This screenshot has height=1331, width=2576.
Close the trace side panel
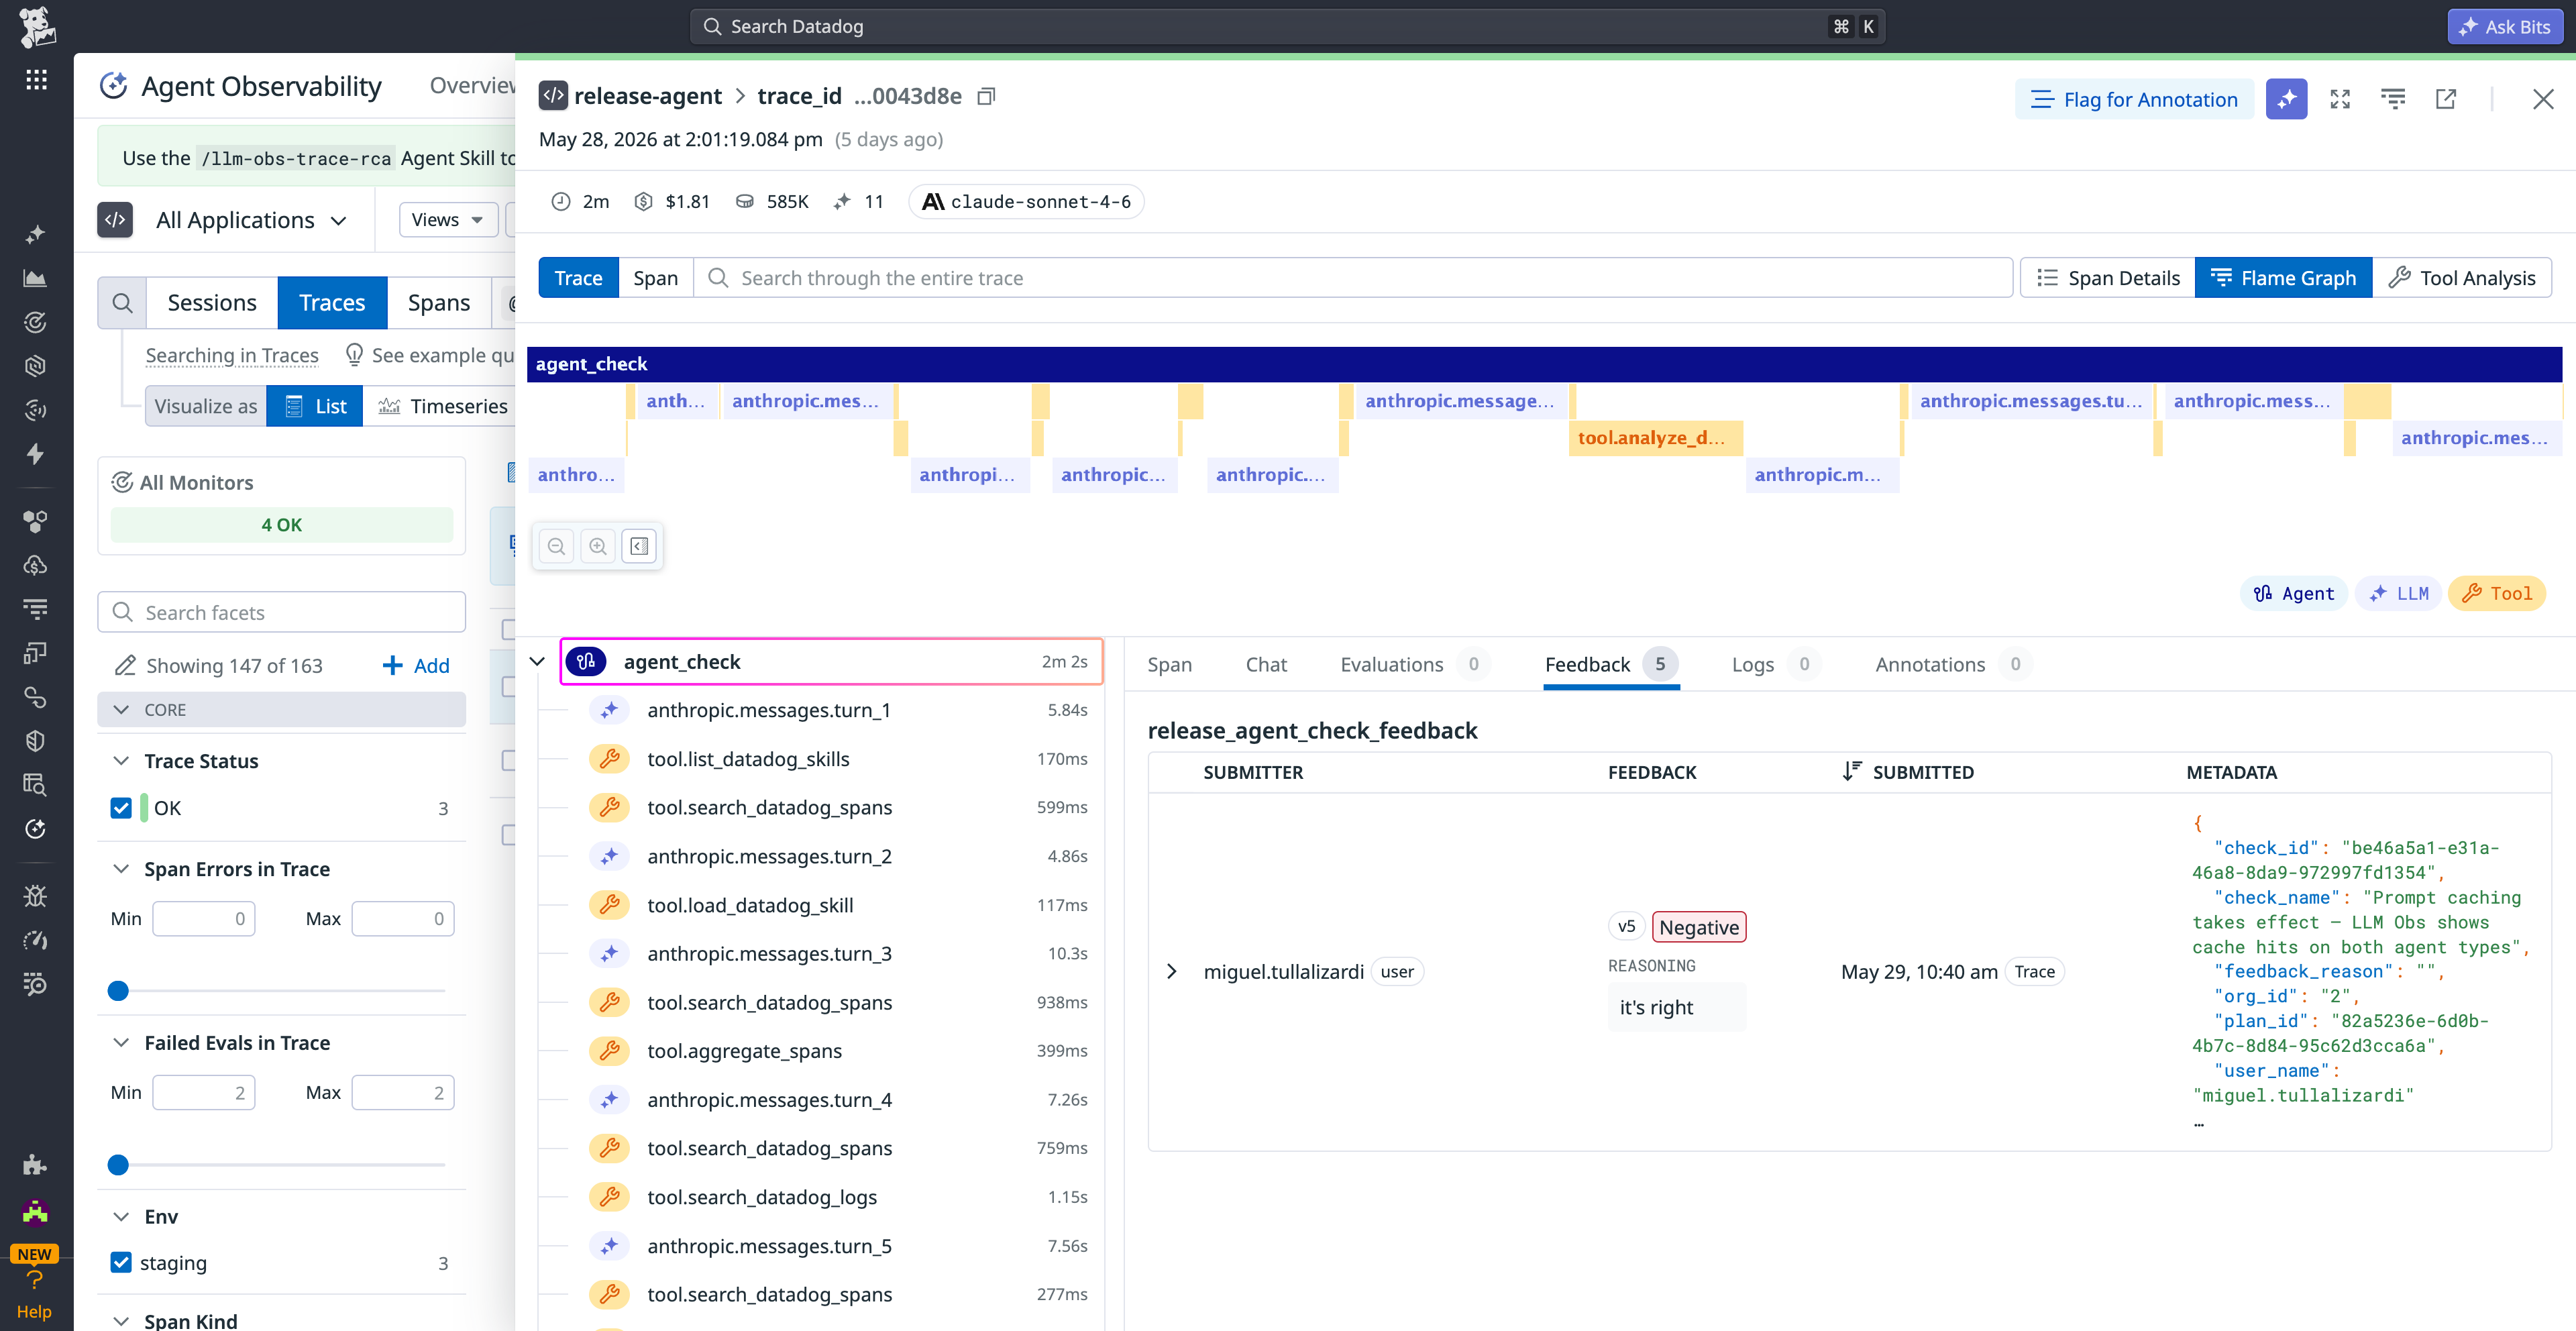[x=2543, y=99]
